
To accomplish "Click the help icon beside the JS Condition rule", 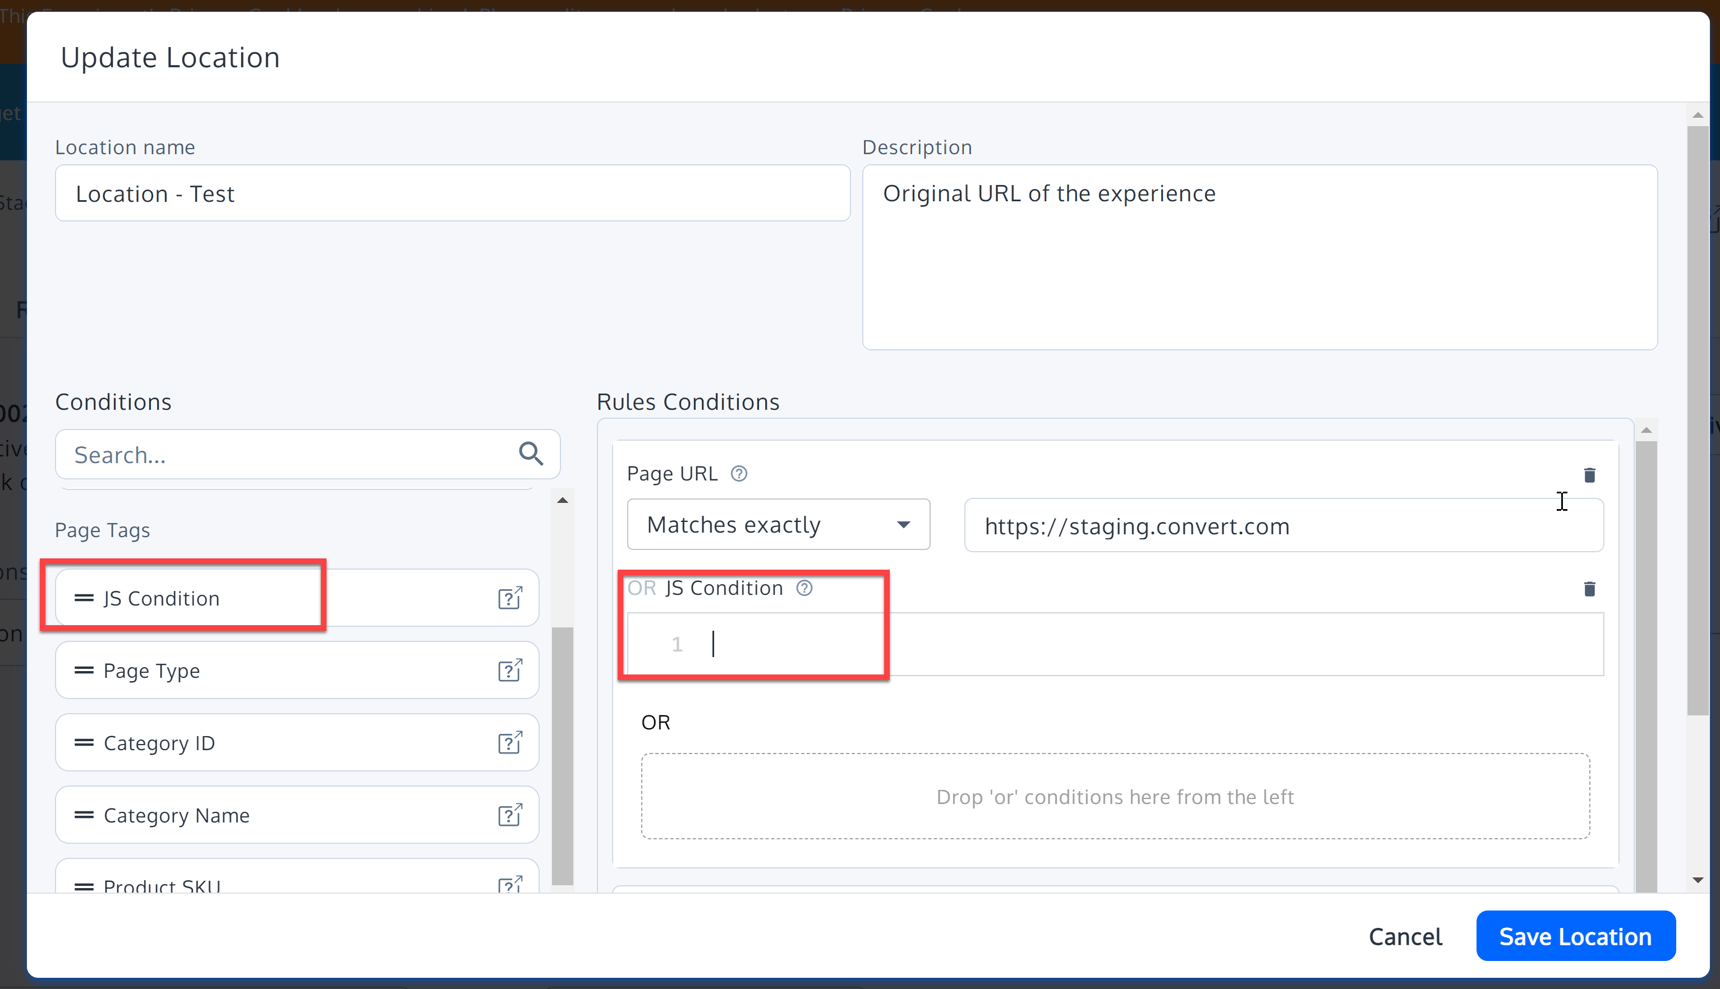I will (805, 588).
